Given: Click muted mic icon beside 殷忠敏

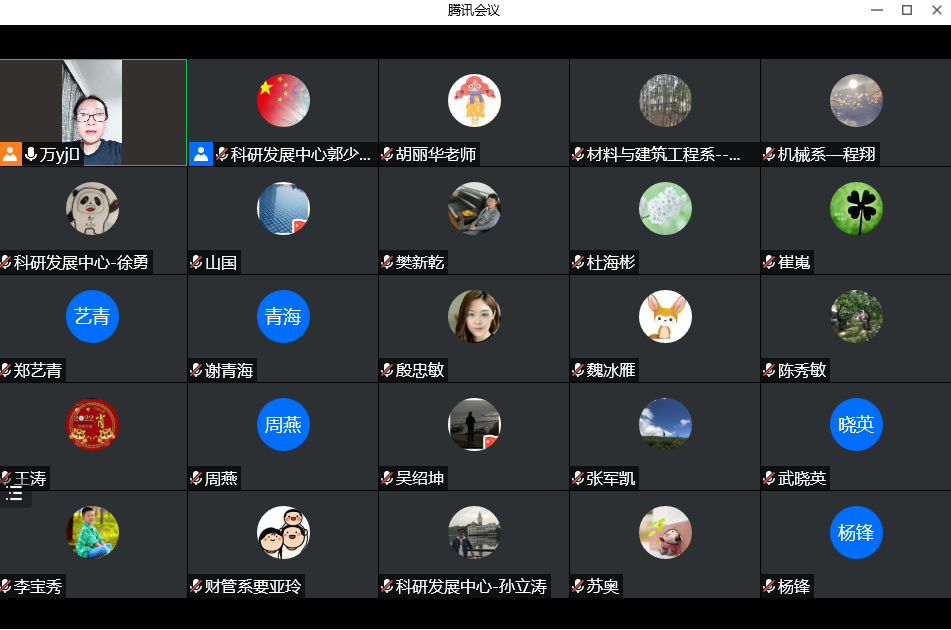Looking at the screenshot, I should (x=387, y=370).
